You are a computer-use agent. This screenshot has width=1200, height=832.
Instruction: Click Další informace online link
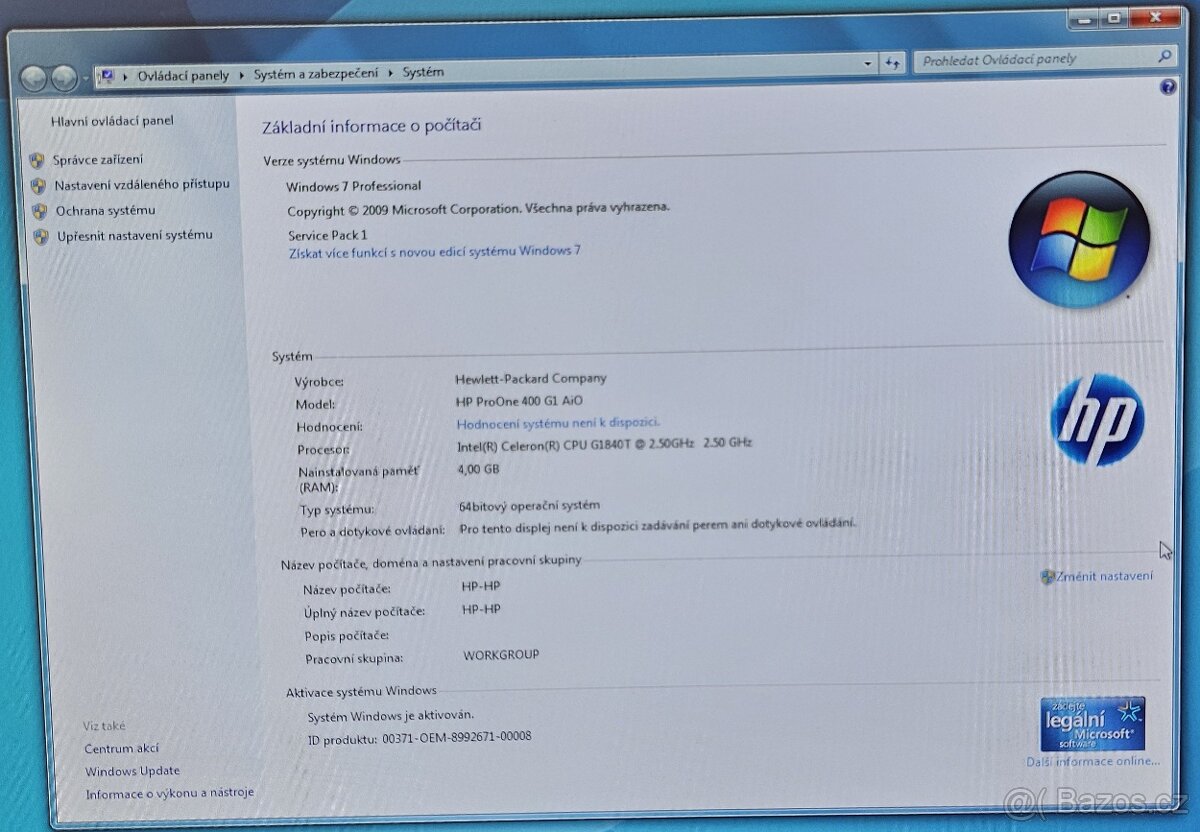1093,762
